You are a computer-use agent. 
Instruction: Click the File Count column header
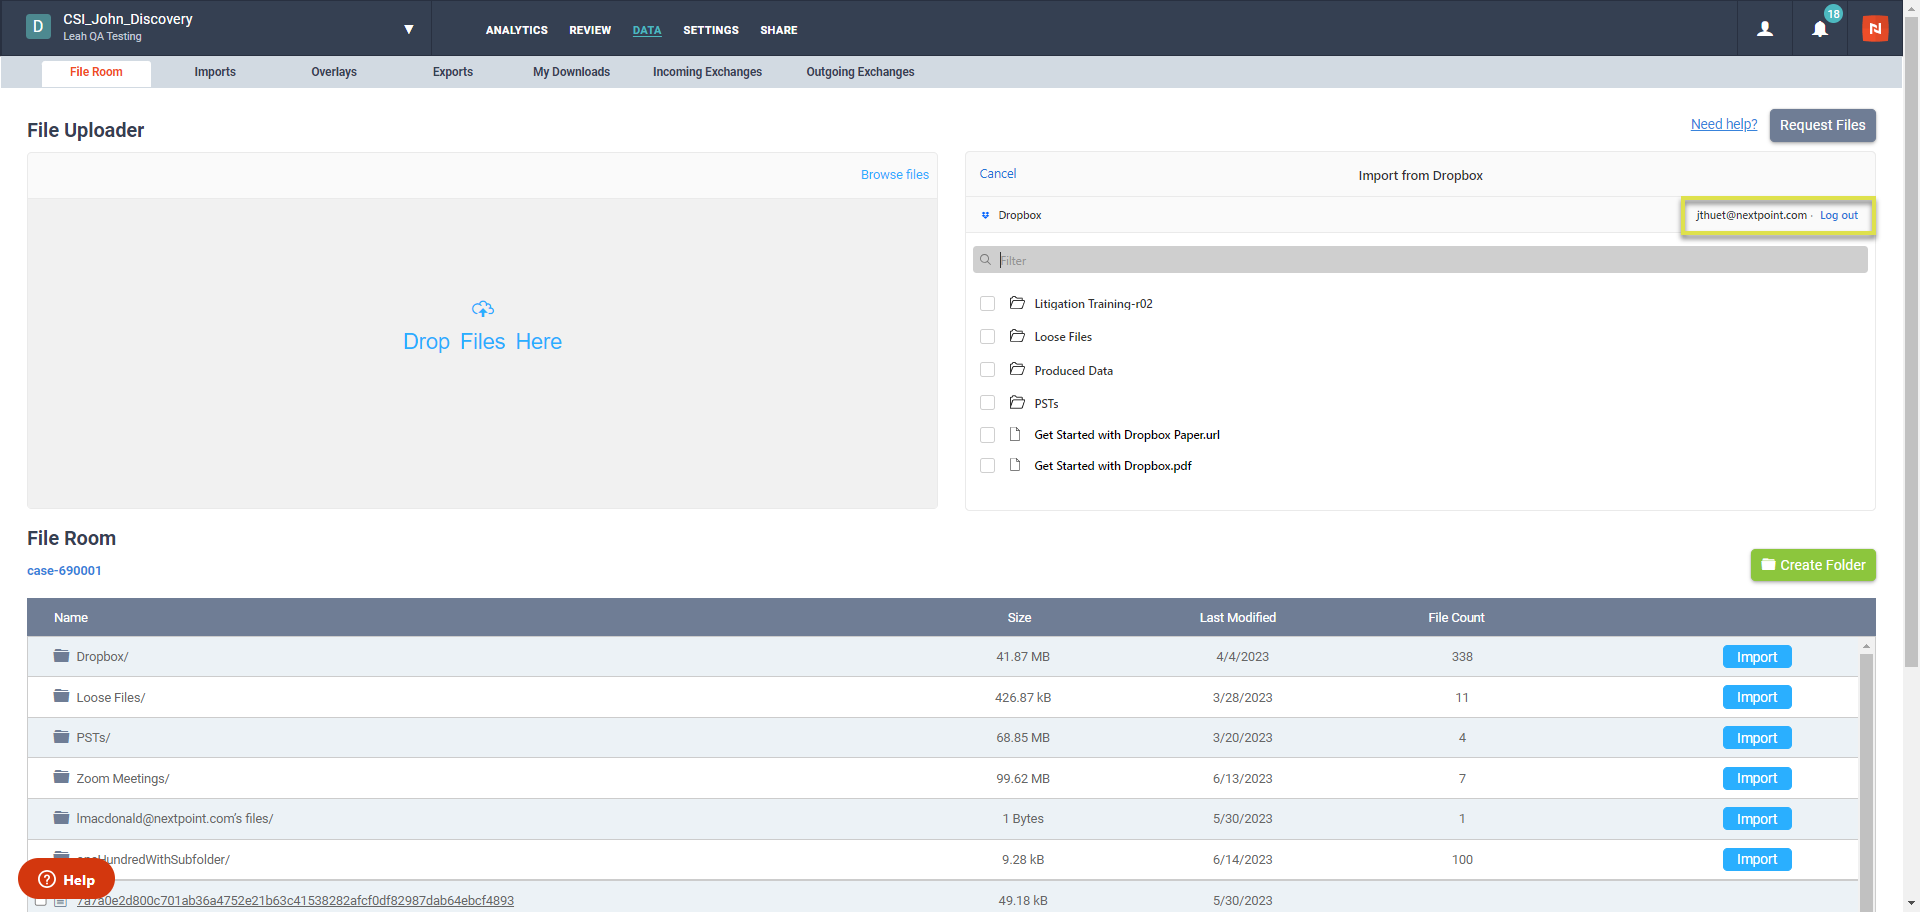[1456, 618]
